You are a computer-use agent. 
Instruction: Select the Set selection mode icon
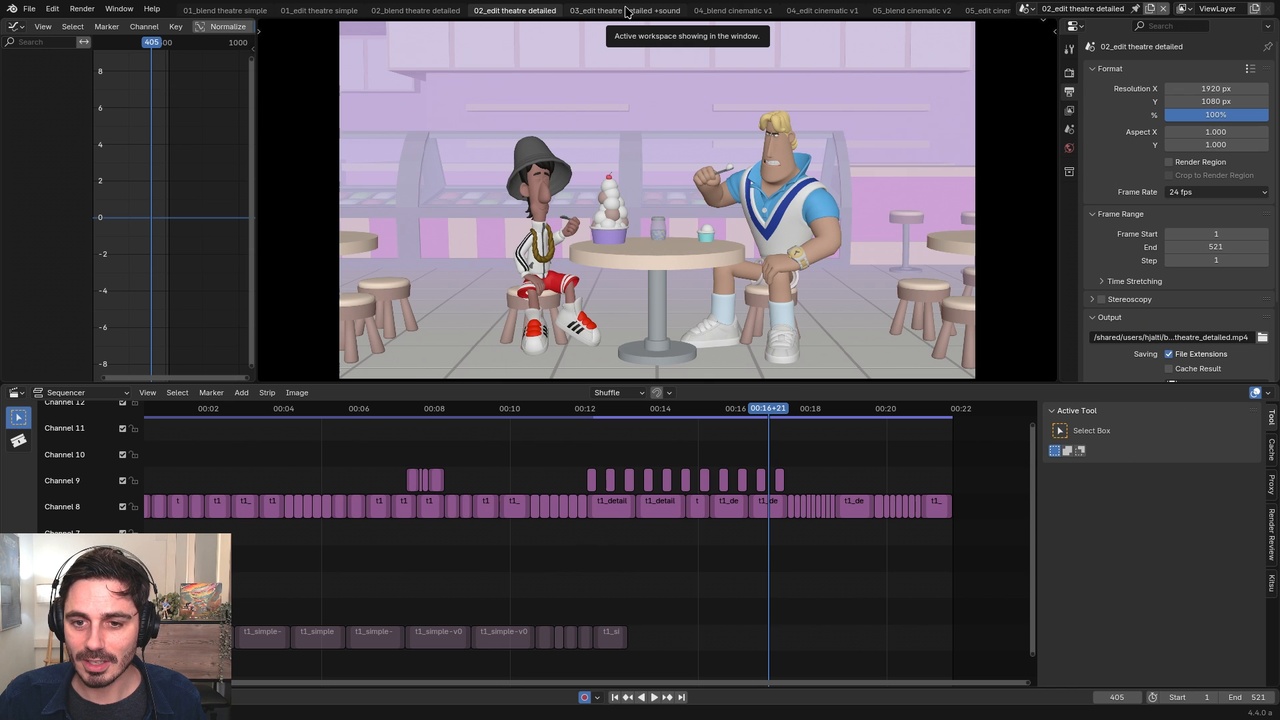point(1054,451)
